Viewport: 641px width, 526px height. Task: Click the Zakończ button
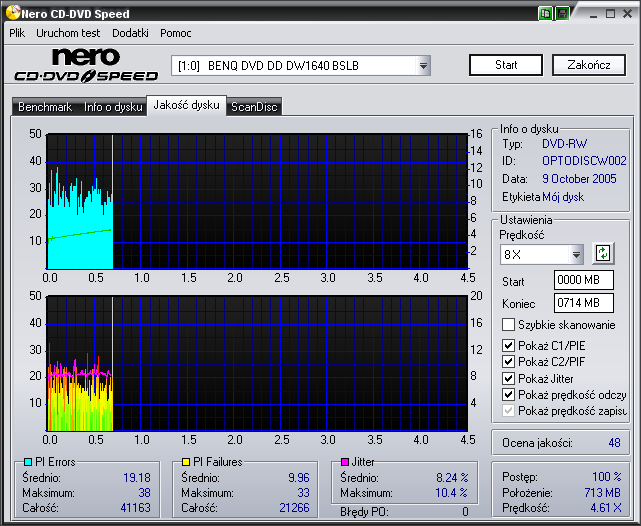589,65
